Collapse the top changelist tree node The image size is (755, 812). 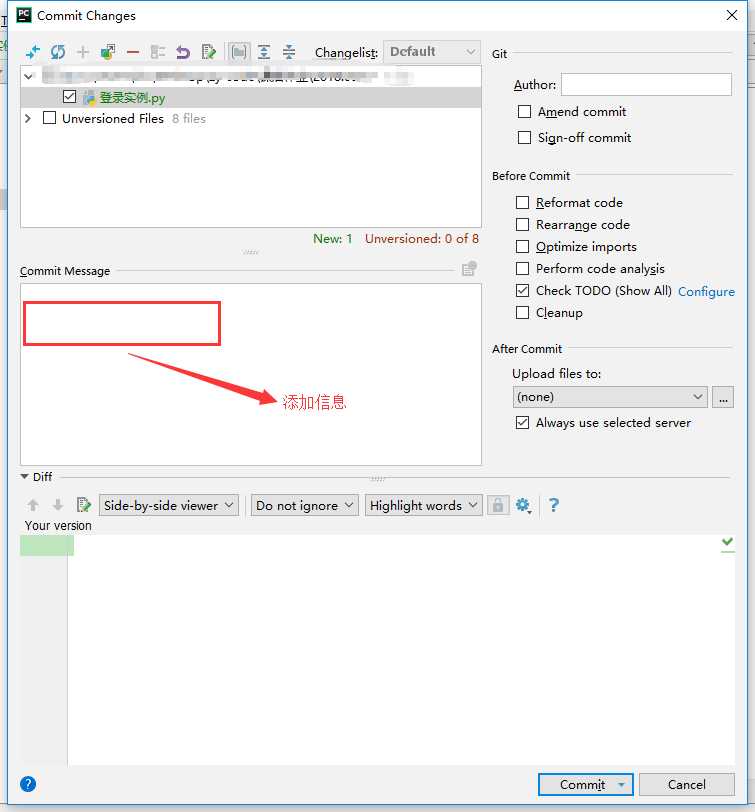click(x=28, y=77)
